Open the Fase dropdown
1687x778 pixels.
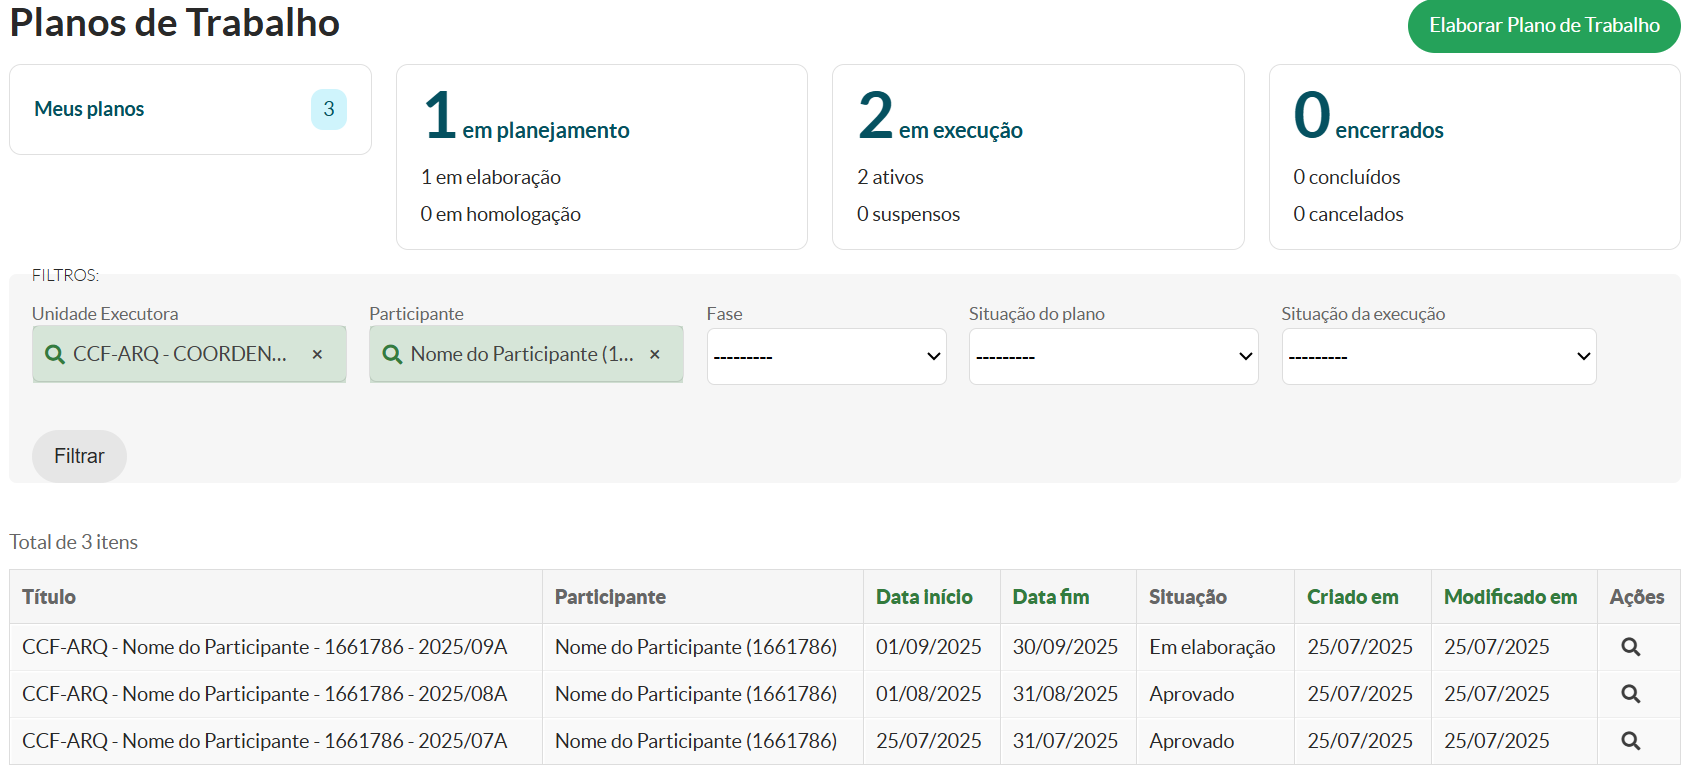826,356
